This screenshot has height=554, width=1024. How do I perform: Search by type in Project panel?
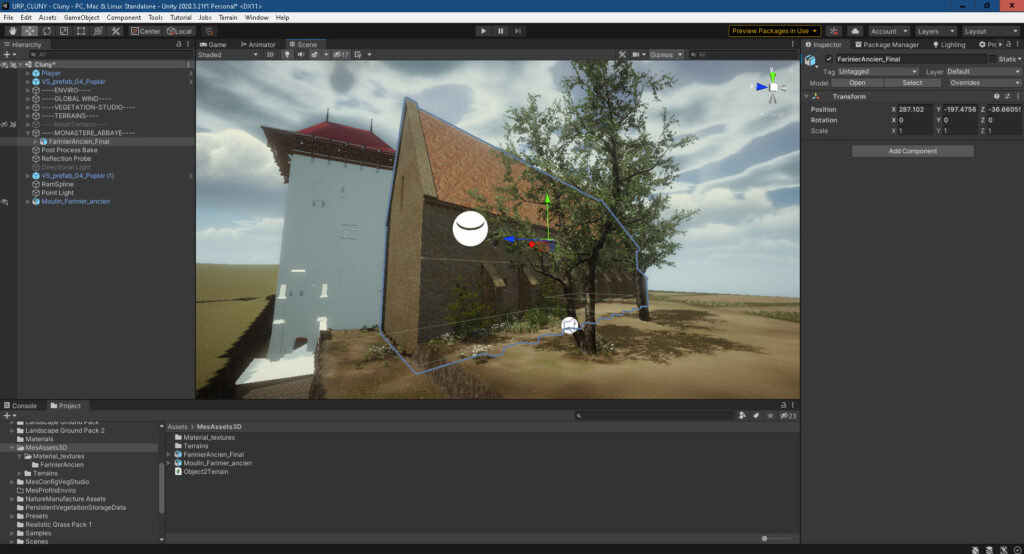point(743,416)
